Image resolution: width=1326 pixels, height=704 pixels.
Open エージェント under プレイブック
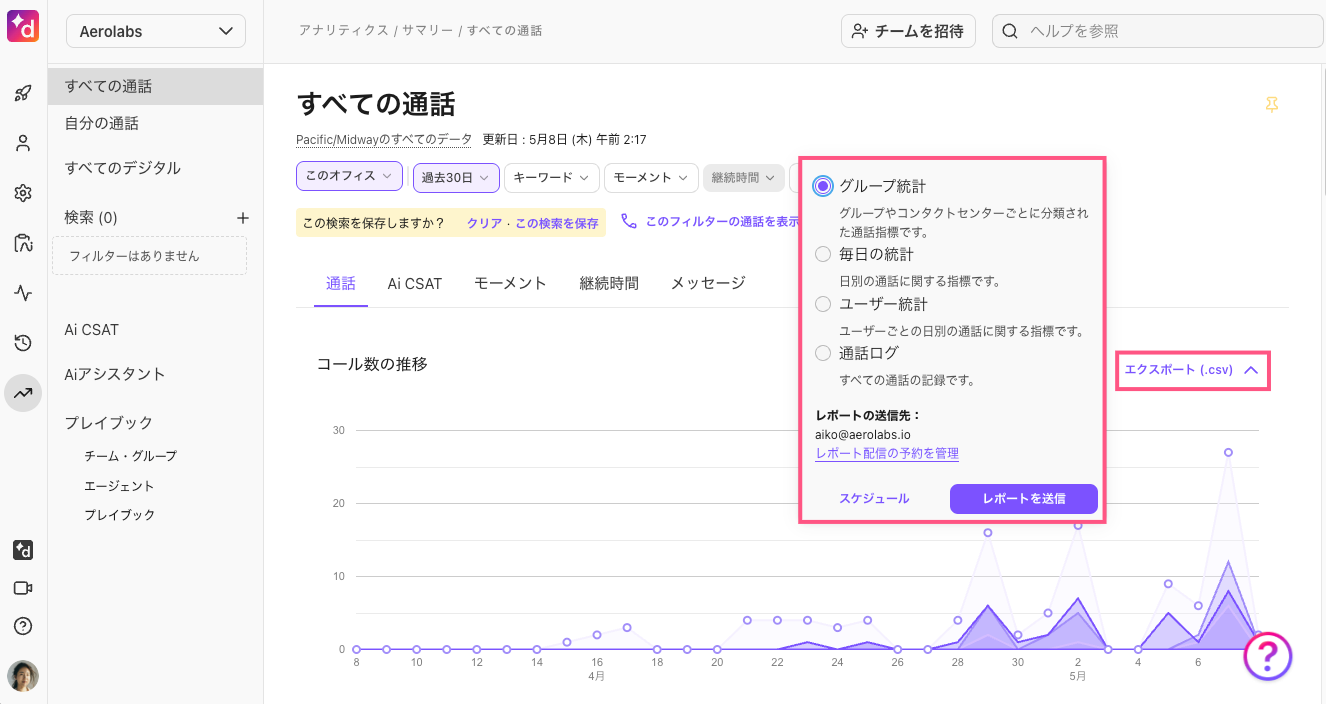(119, 486)
